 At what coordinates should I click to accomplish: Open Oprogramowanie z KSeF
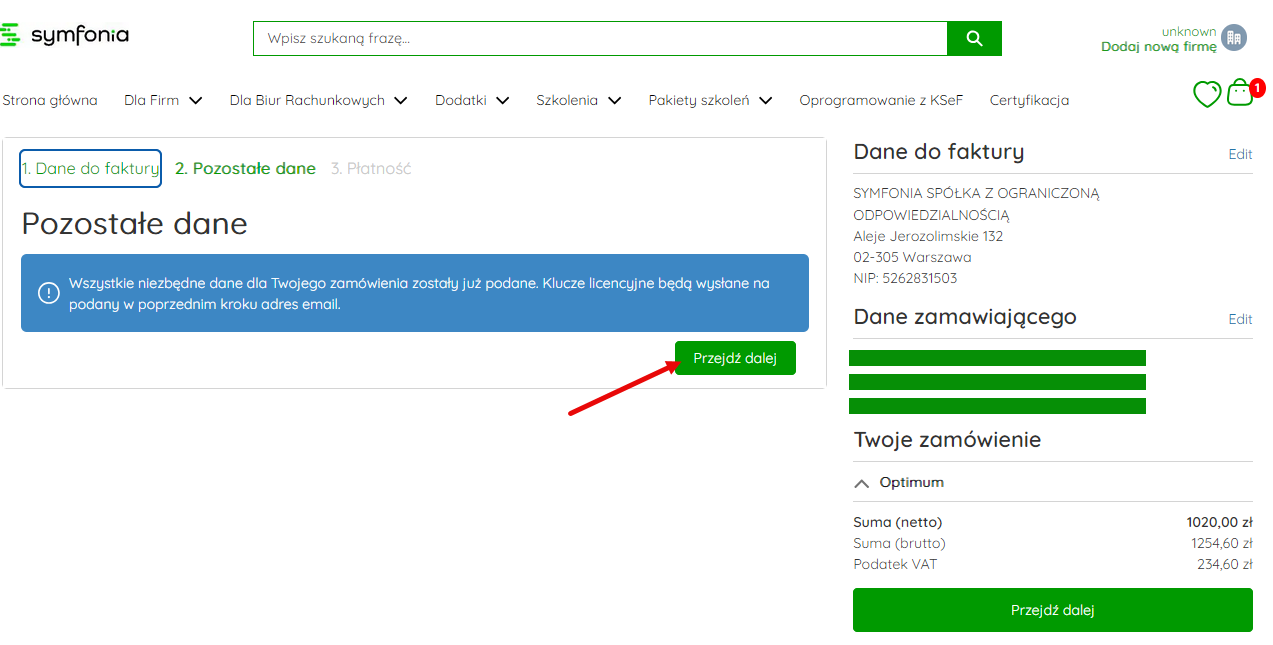[881, 100]
